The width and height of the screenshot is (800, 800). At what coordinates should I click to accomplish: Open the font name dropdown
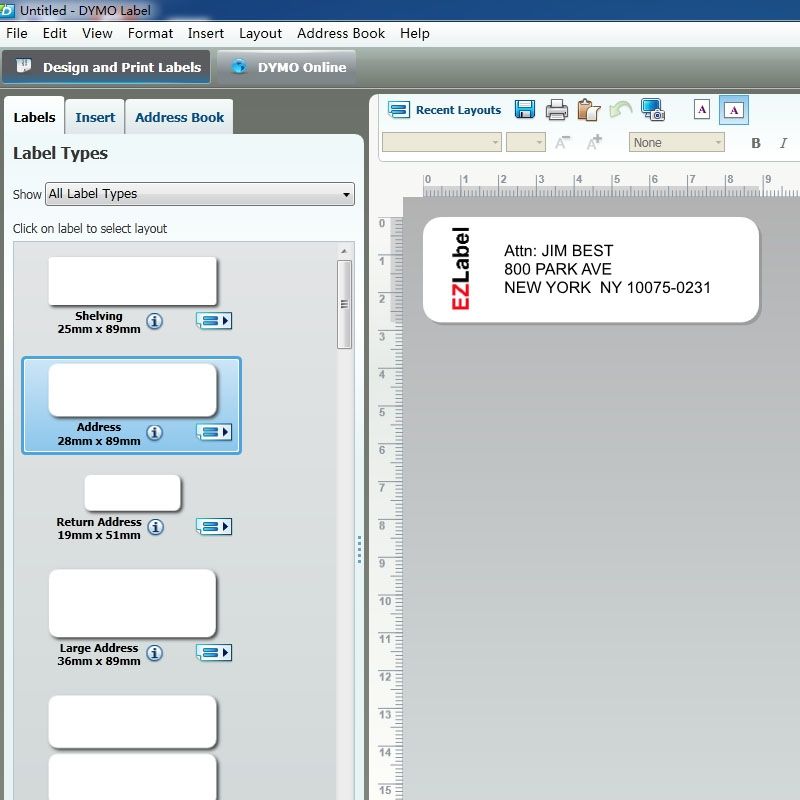pos(441,143)
